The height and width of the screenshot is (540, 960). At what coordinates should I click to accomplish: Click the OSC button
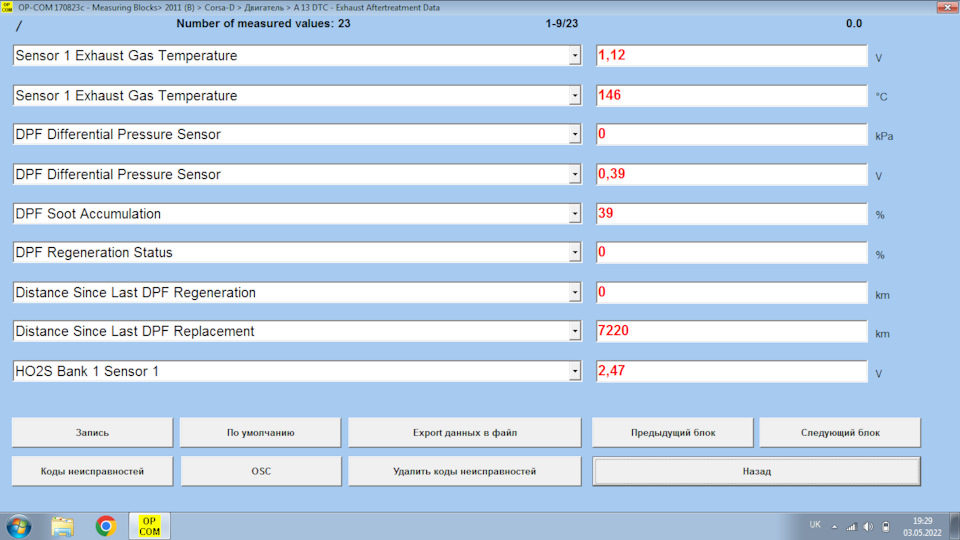point(261,471)
